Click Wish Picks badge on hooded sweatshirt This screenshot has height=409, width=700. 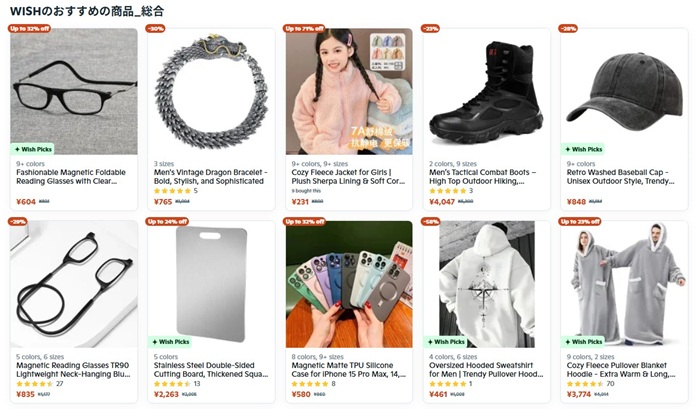click(446, 342)
